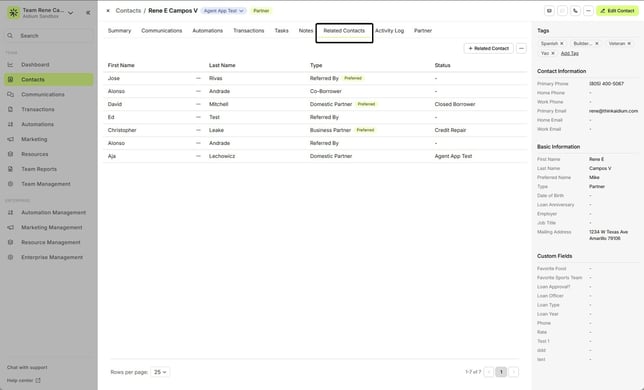644x390 pixels.
Task: Click the Contacts icon in the sidebar
Action: click(x=10, y=79)
